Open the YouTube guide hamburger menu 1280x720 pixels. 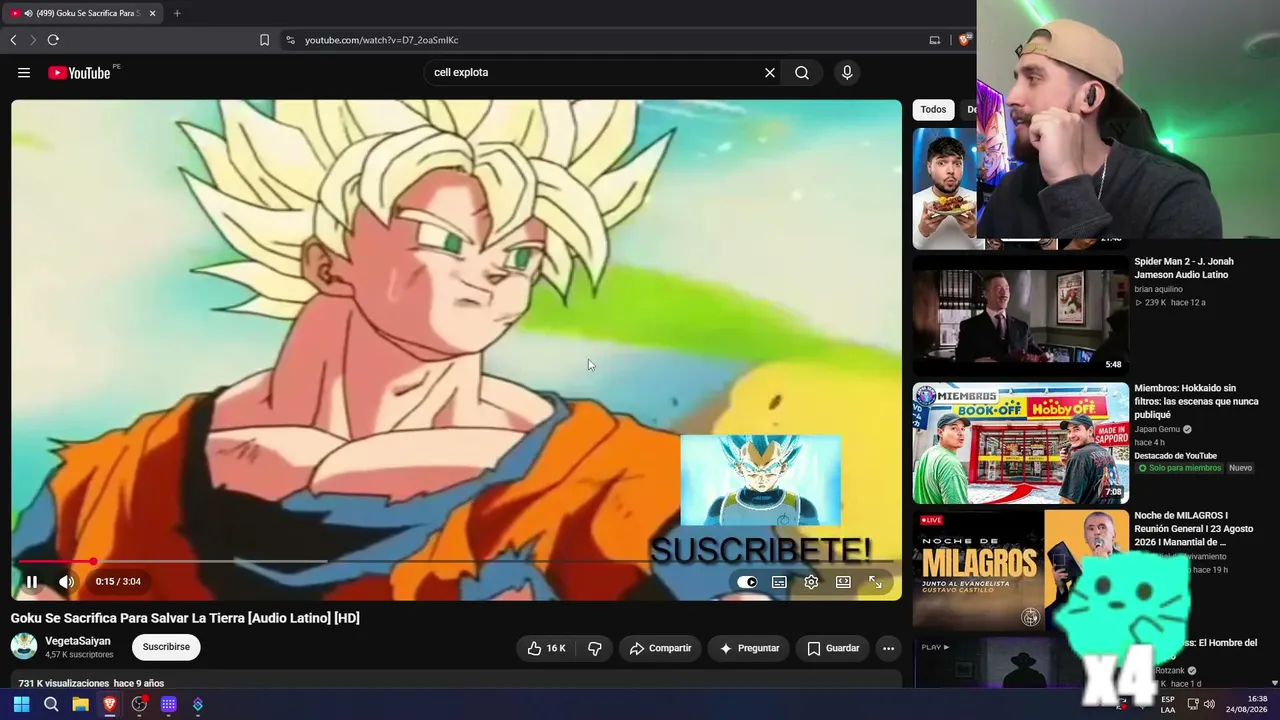coord(24,72)
